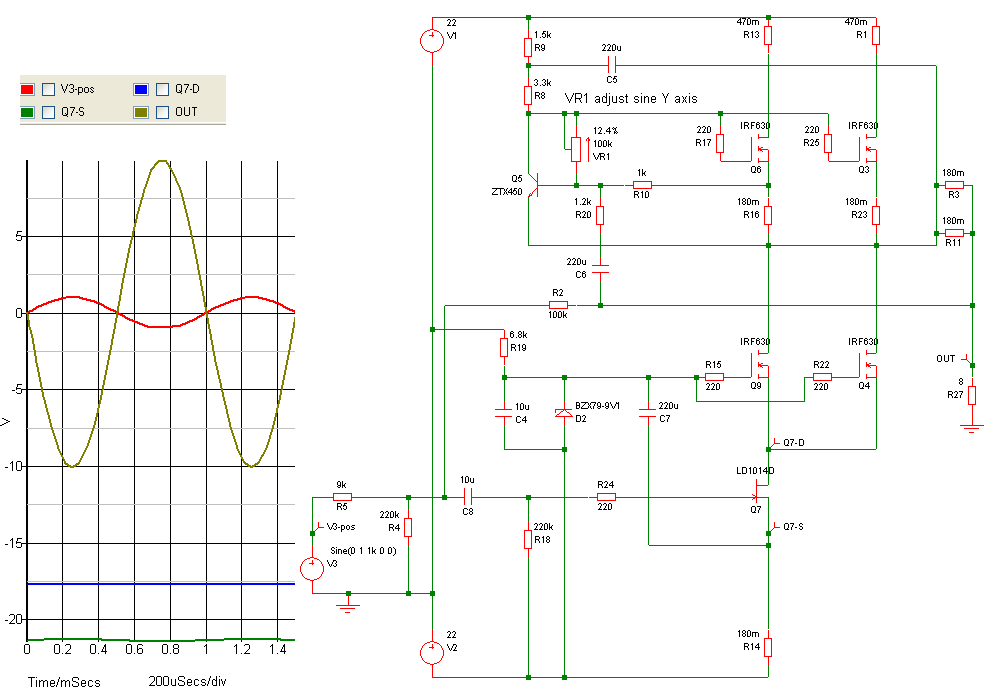
Task: Click the 'VR1 adjust sine Y axis' note
Action: coord(631,99)
